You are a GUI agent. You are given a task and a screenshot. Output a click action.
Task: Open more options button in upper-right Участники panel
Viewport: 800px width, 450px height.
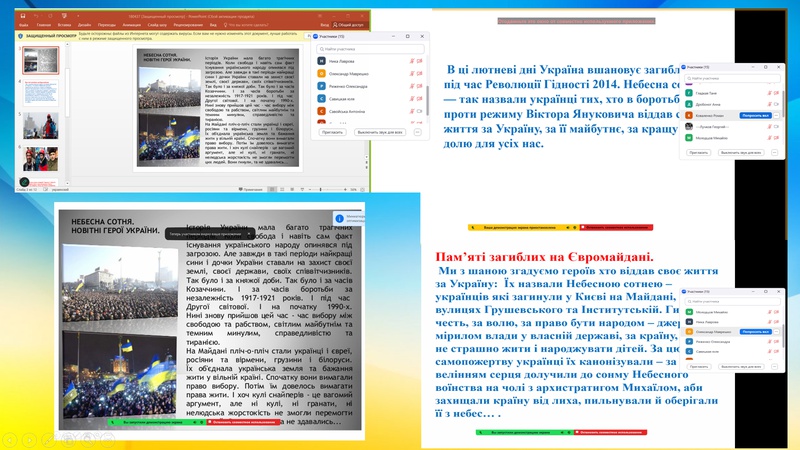(774, 153)
